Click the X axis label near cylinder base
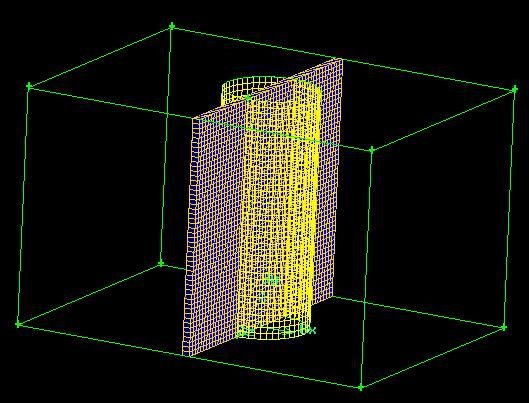529x403 pixels. point(309,330)
